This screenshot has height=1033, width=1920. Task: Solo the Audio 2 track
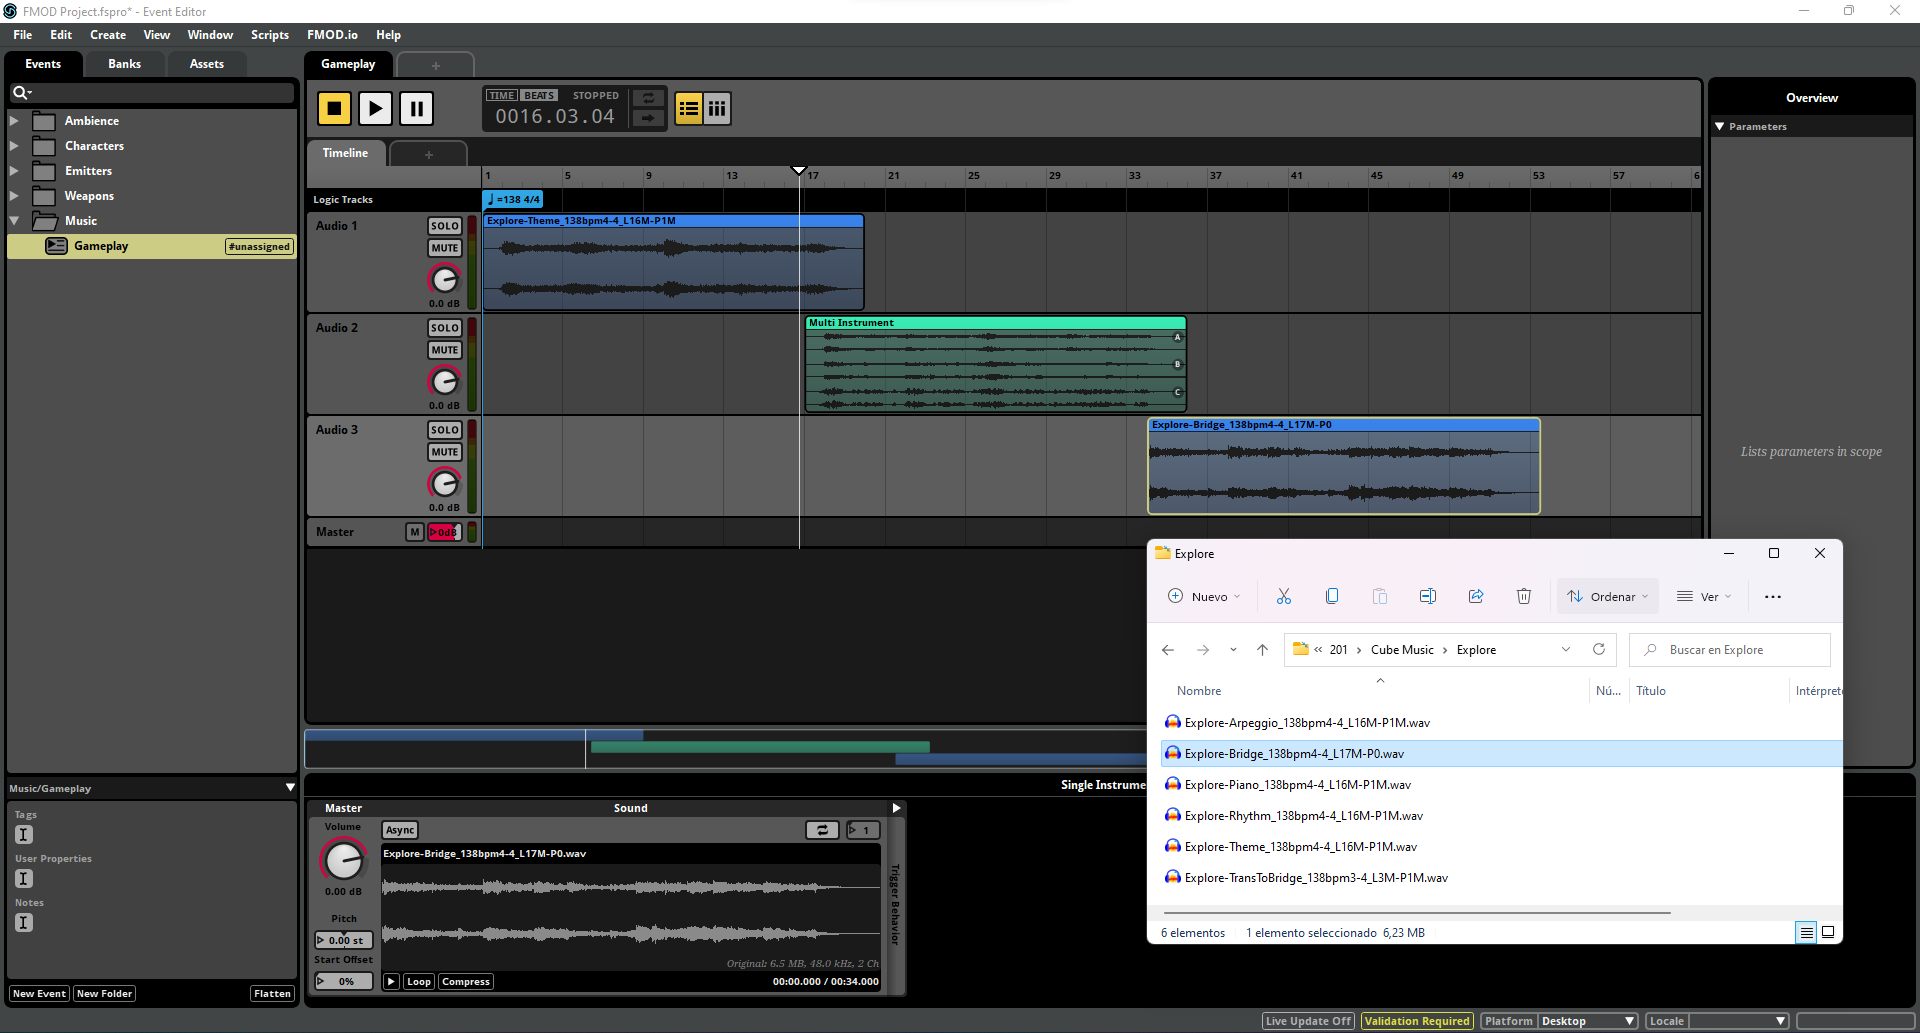pyautogui.click(x=445, y=328)
